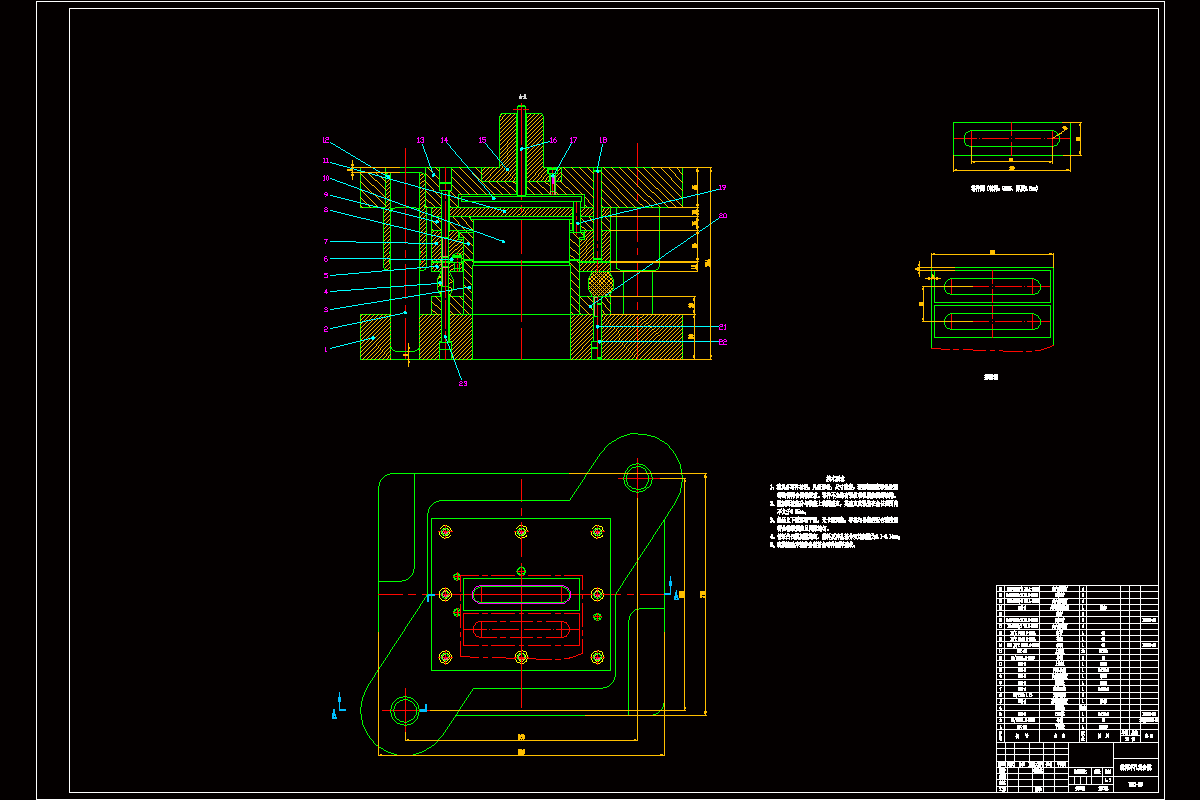Click part callout number 20

[x=722, y=216]
